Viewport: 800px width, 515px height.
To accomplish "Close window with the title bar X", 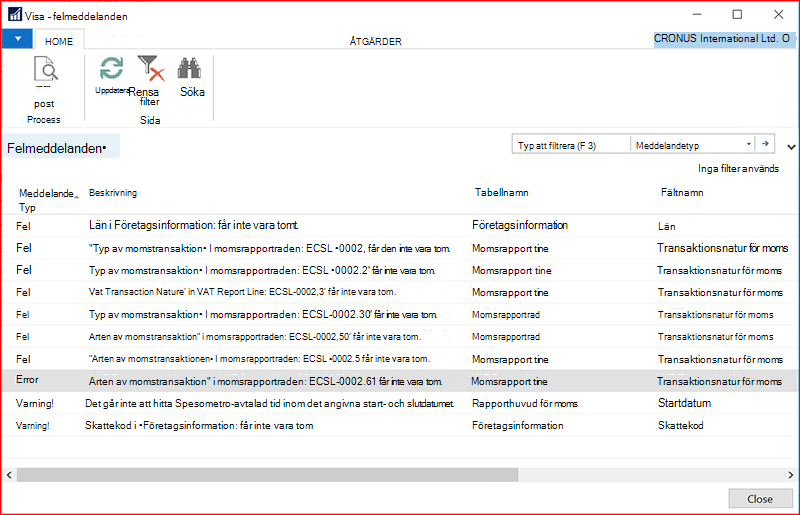I will point(779,14).
